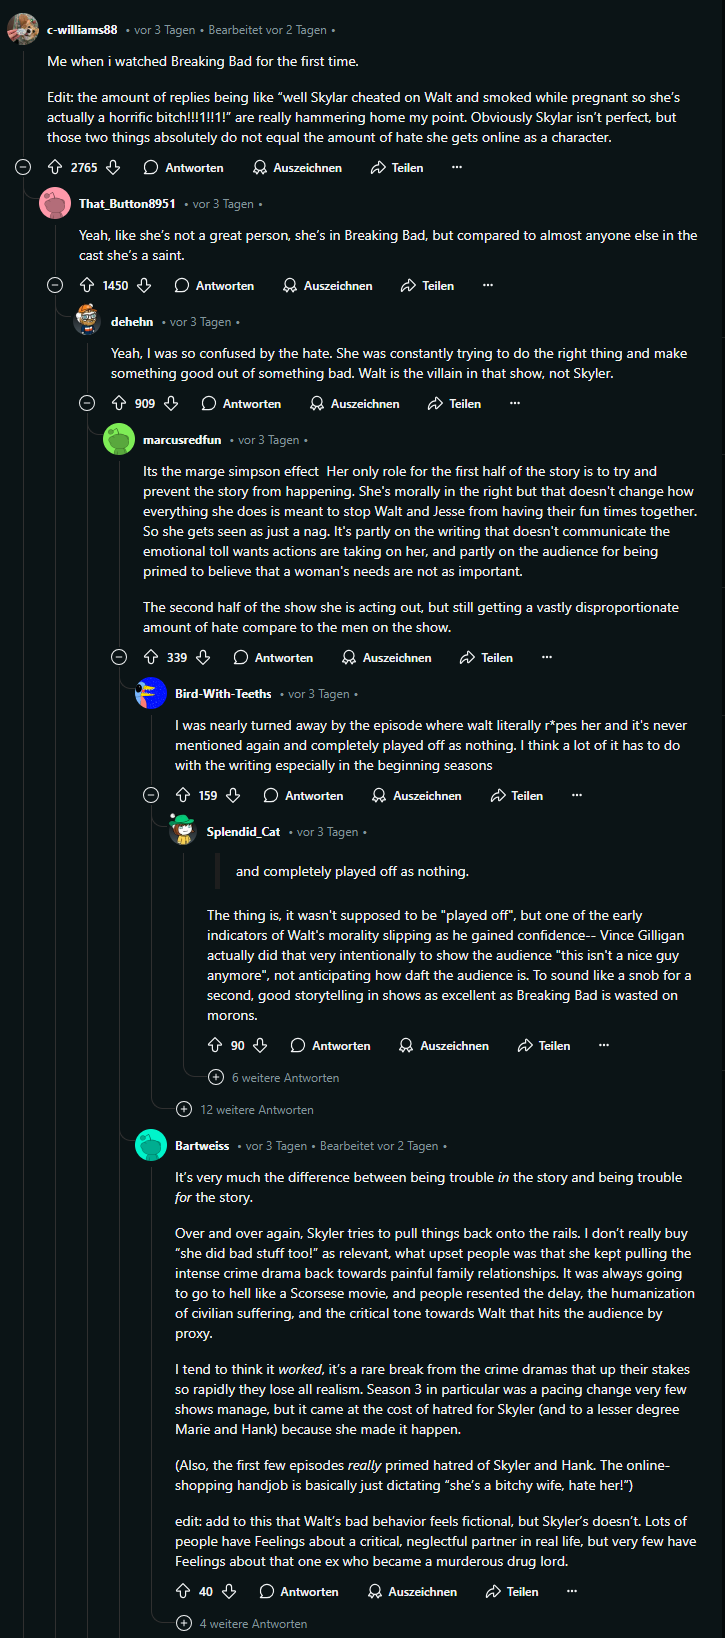Viewport: 725px width, 1638px height.
Task: Reply to dehehn's comment via Antworten
Action: click(x=241, y=404)
